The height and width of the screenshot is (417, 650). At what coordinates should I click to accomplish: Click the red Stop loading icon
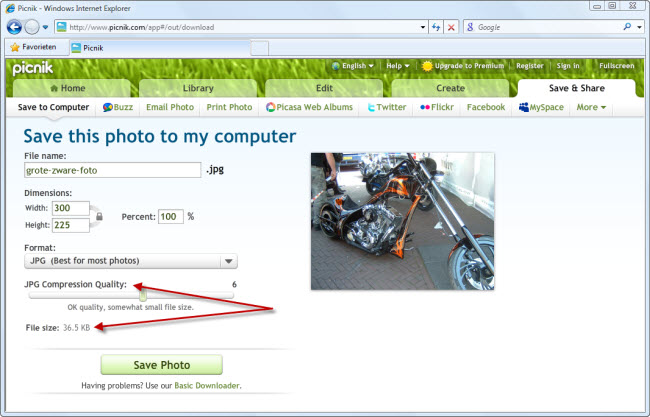coord(451,27)
